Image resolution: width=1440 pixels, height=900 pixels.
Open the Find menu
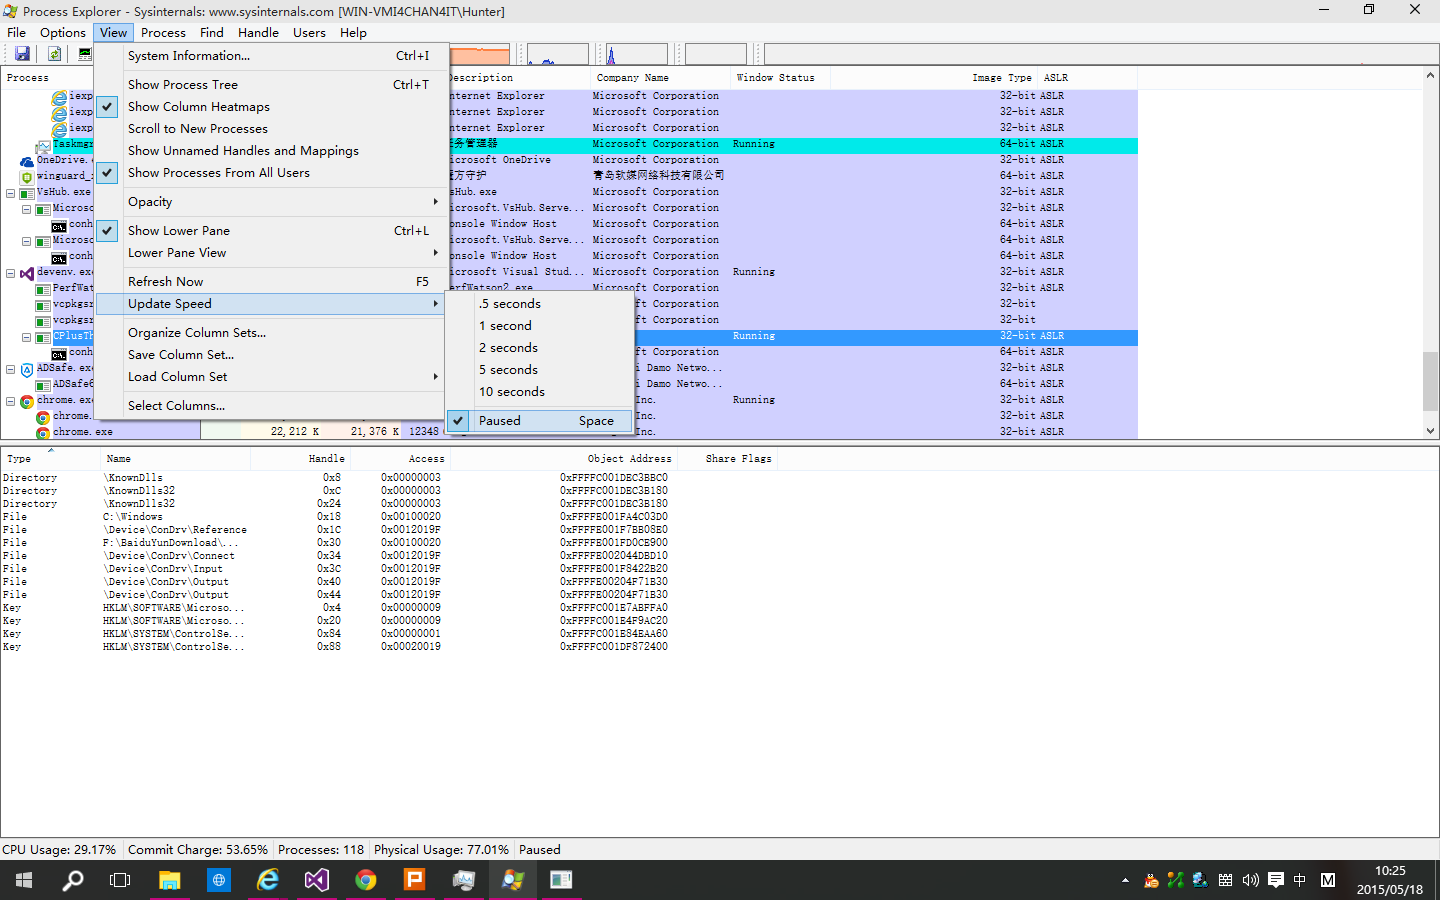212,32
